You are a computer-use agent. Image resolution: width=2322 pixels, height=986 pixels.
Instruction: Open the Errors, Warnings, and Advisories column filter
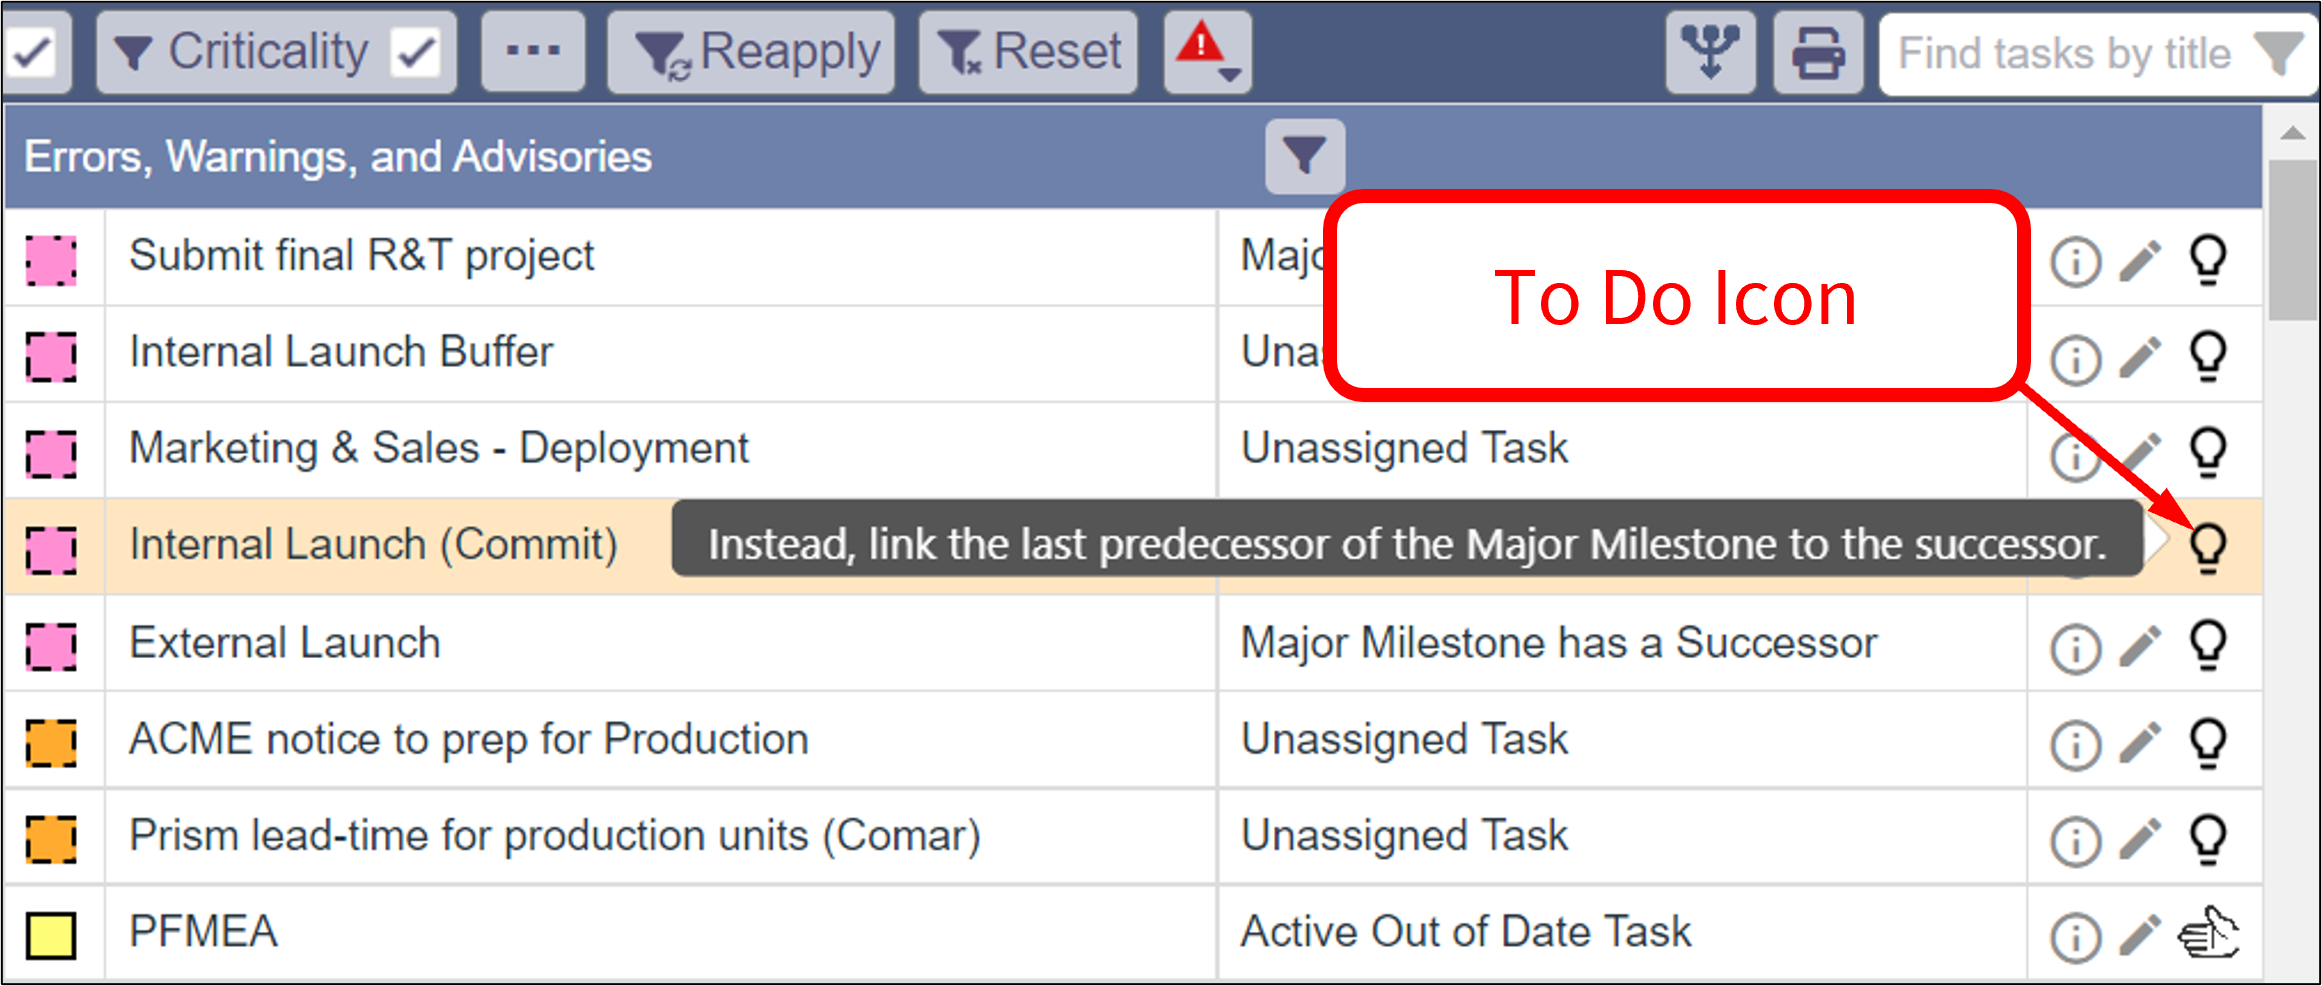tap(1304, 157)
